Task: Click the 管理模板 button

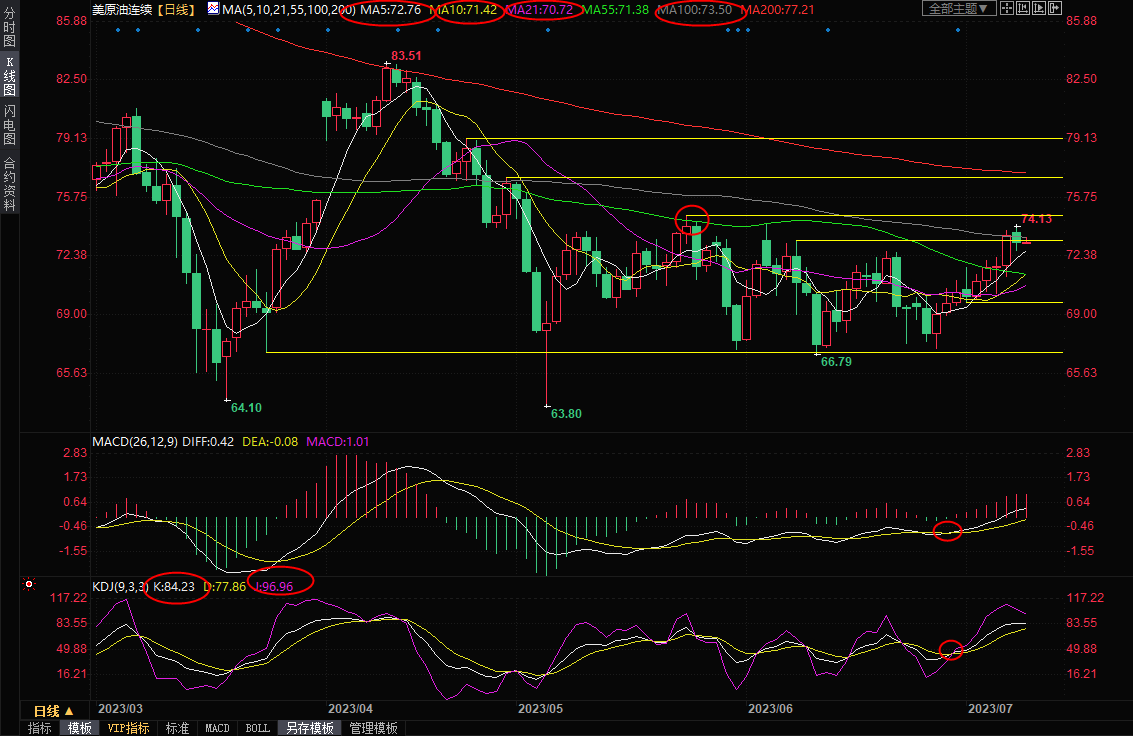Action: [x=373, y=728]
